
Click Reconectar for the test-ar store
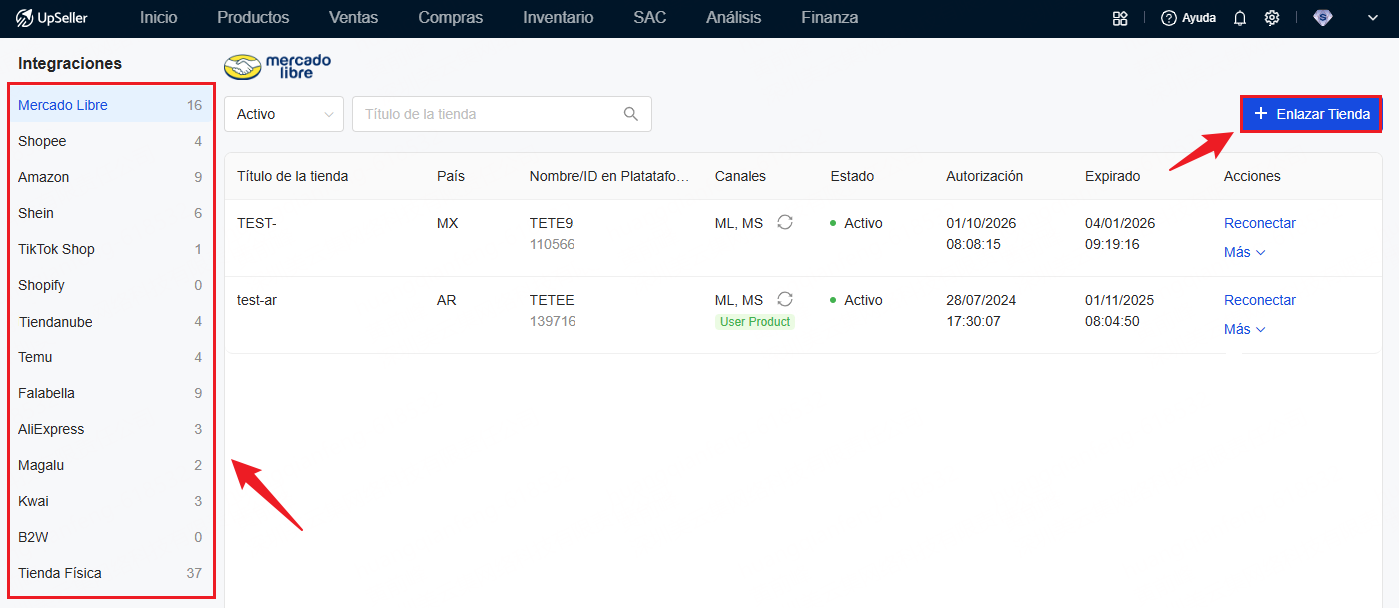[x=1260, y=300]
